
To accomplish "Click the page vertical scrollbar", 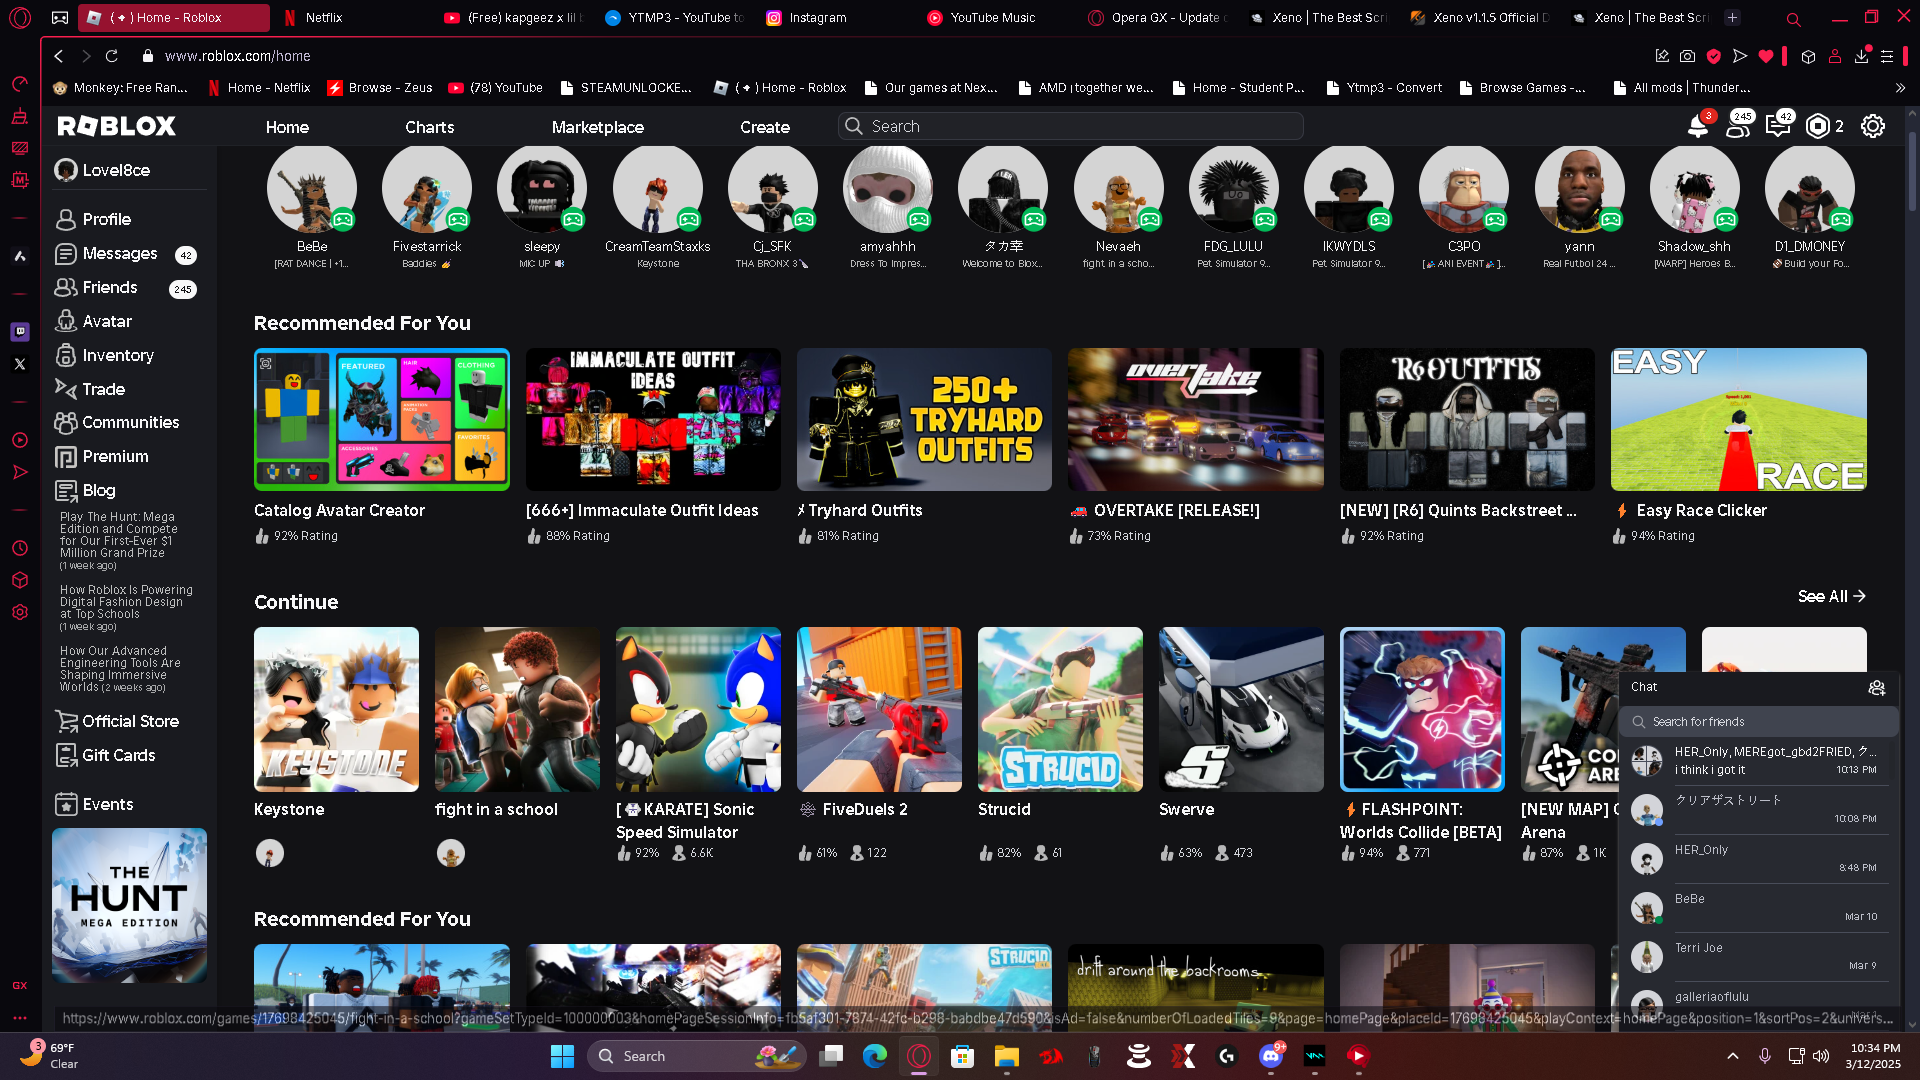I will (1912, 171).
